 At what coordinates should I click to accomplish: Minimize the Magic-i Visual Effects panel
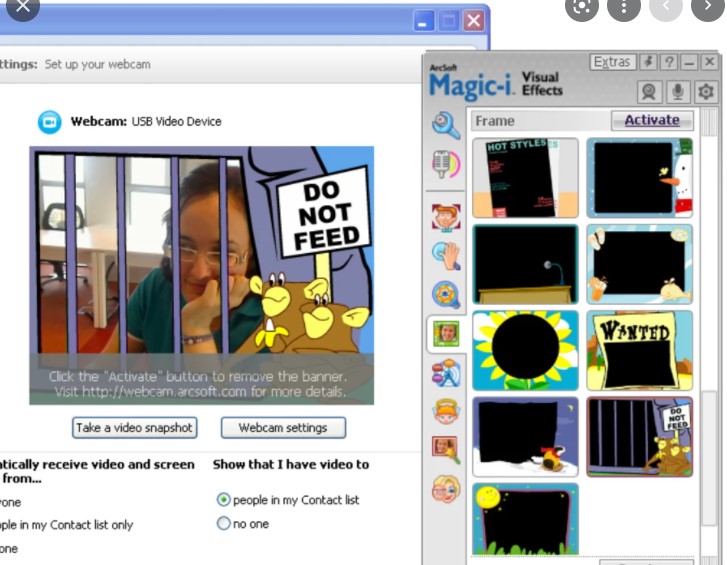coord(689,62)
